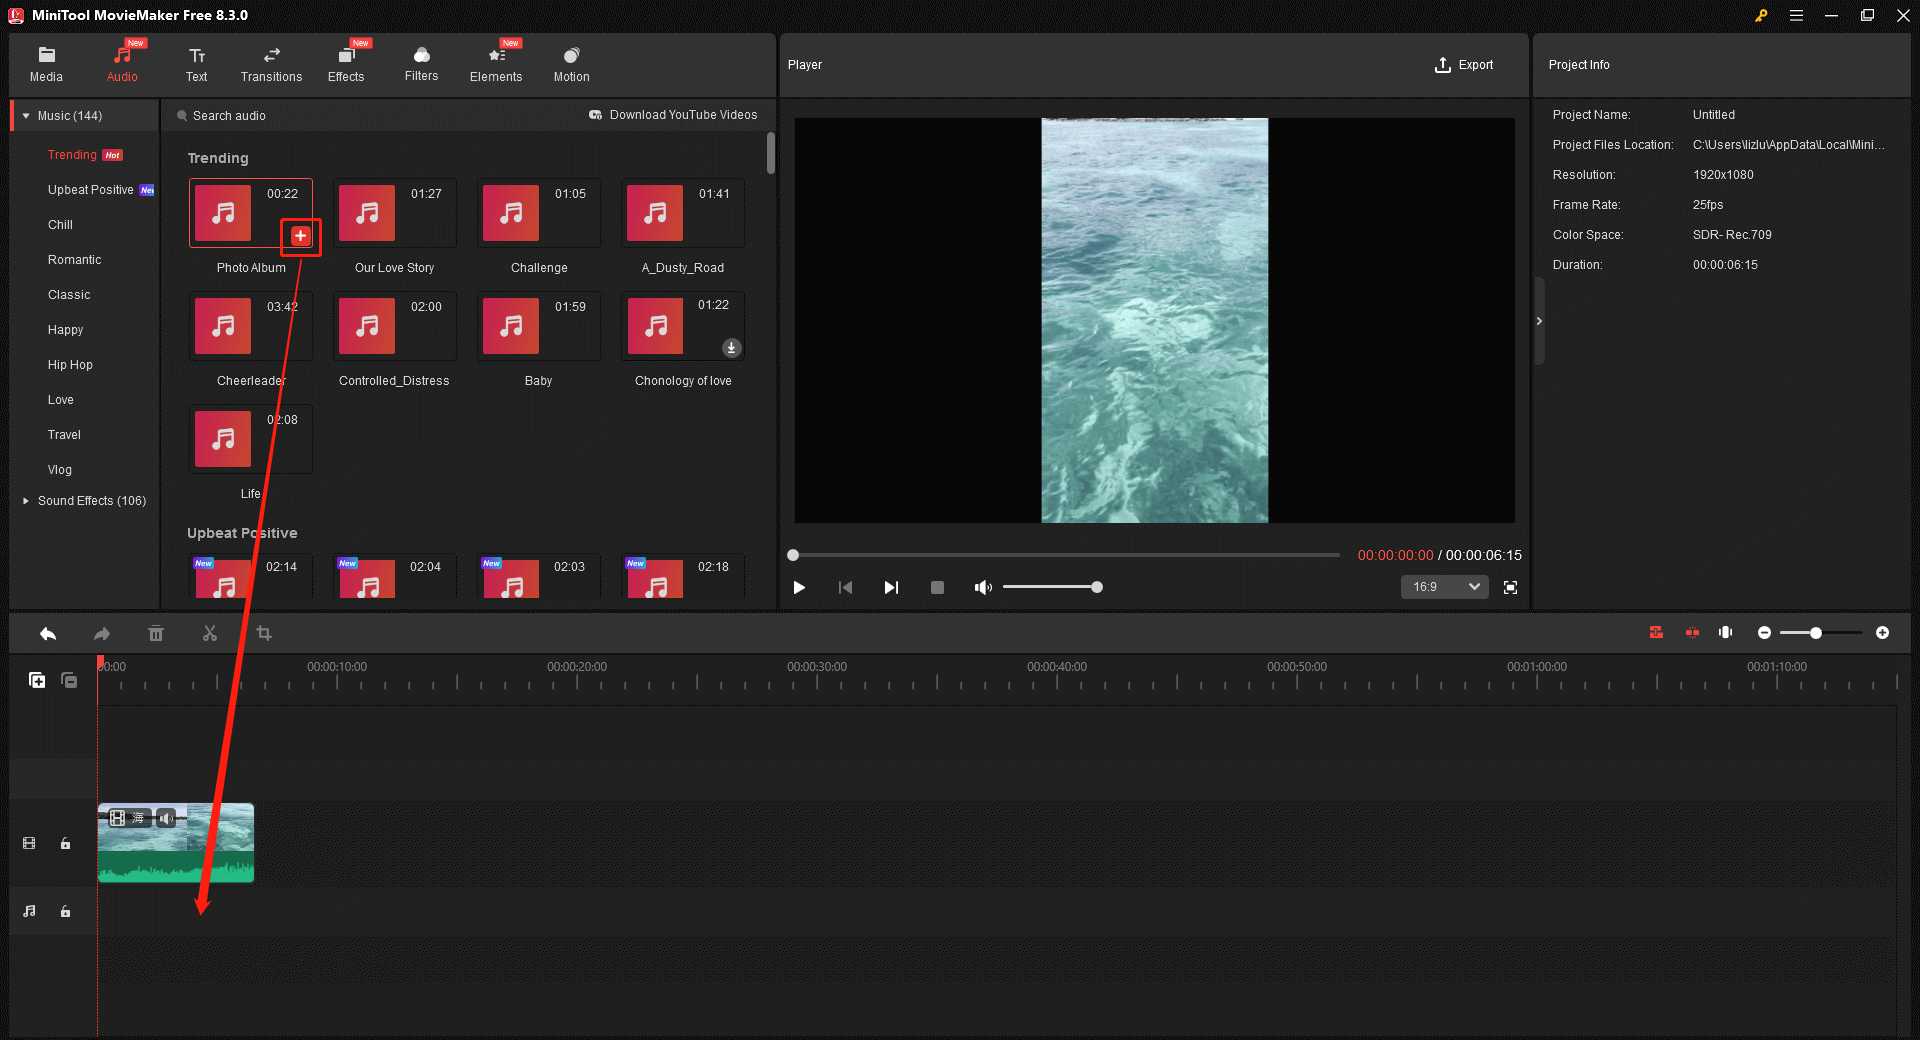Stop playback in the player

[937, 588]
